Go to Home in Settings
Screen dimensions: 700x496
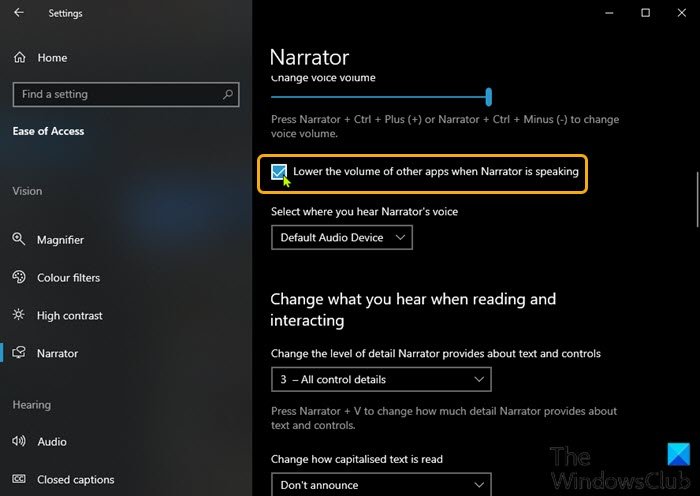(x=52, y=58)
